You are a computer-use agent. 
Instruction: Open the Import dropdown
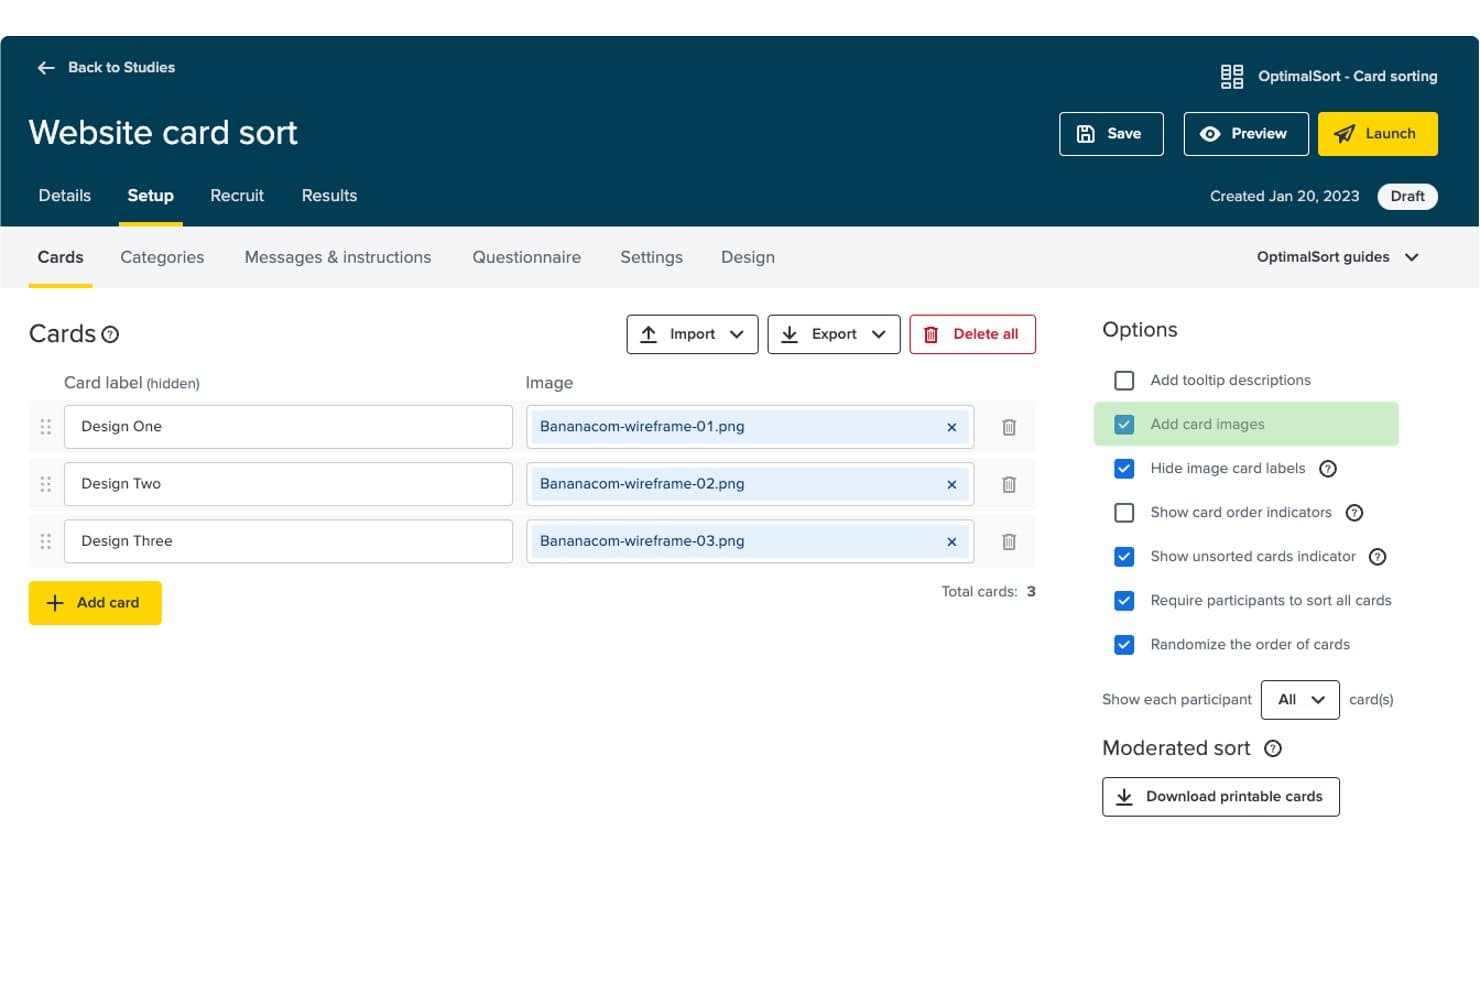coord(692,335)
